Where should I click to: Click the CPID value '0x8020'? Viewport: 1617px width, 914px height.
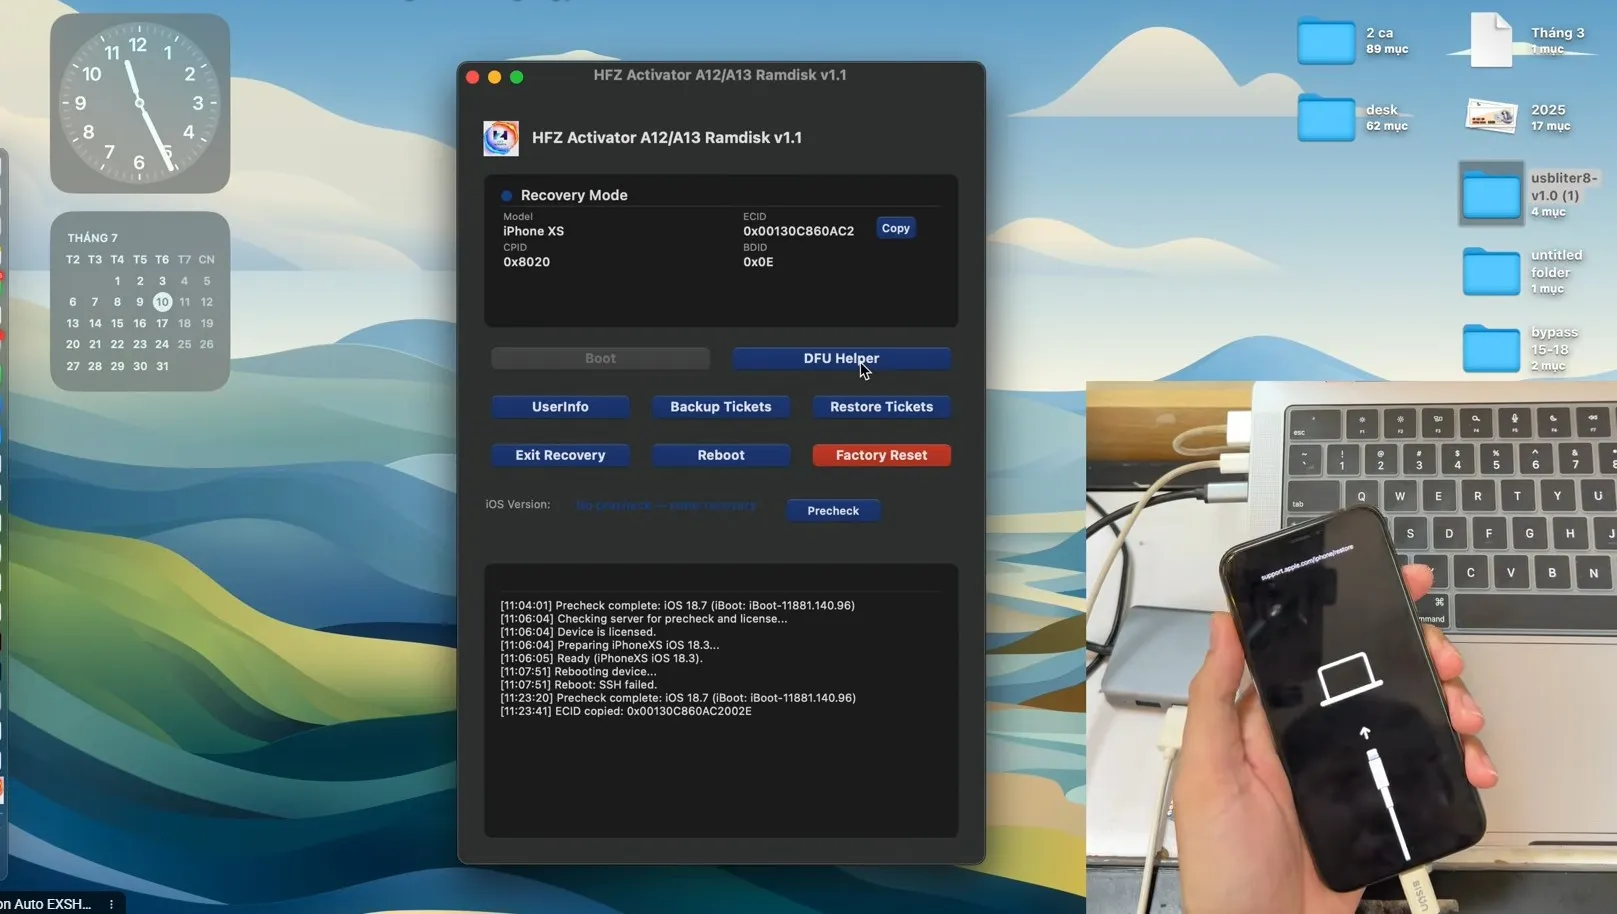pyautogui.click(x=526, y=262)
